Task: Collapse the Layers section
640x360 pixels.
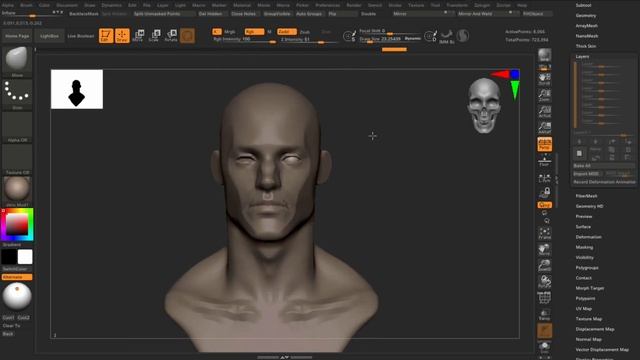Action: point(582,56)
